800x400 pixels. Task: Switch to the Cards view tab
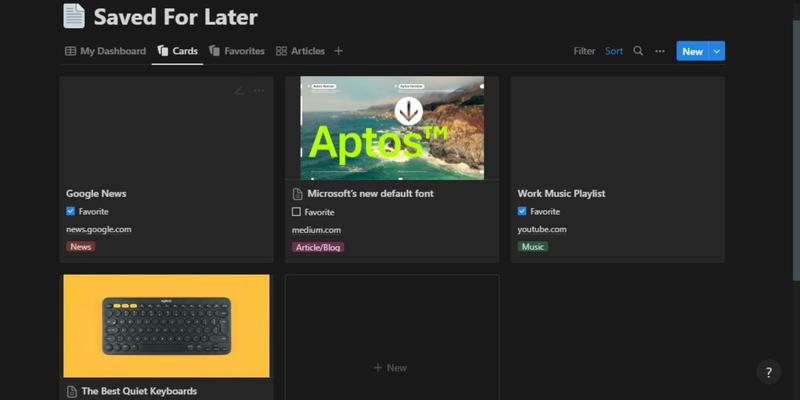coord(178,51)
